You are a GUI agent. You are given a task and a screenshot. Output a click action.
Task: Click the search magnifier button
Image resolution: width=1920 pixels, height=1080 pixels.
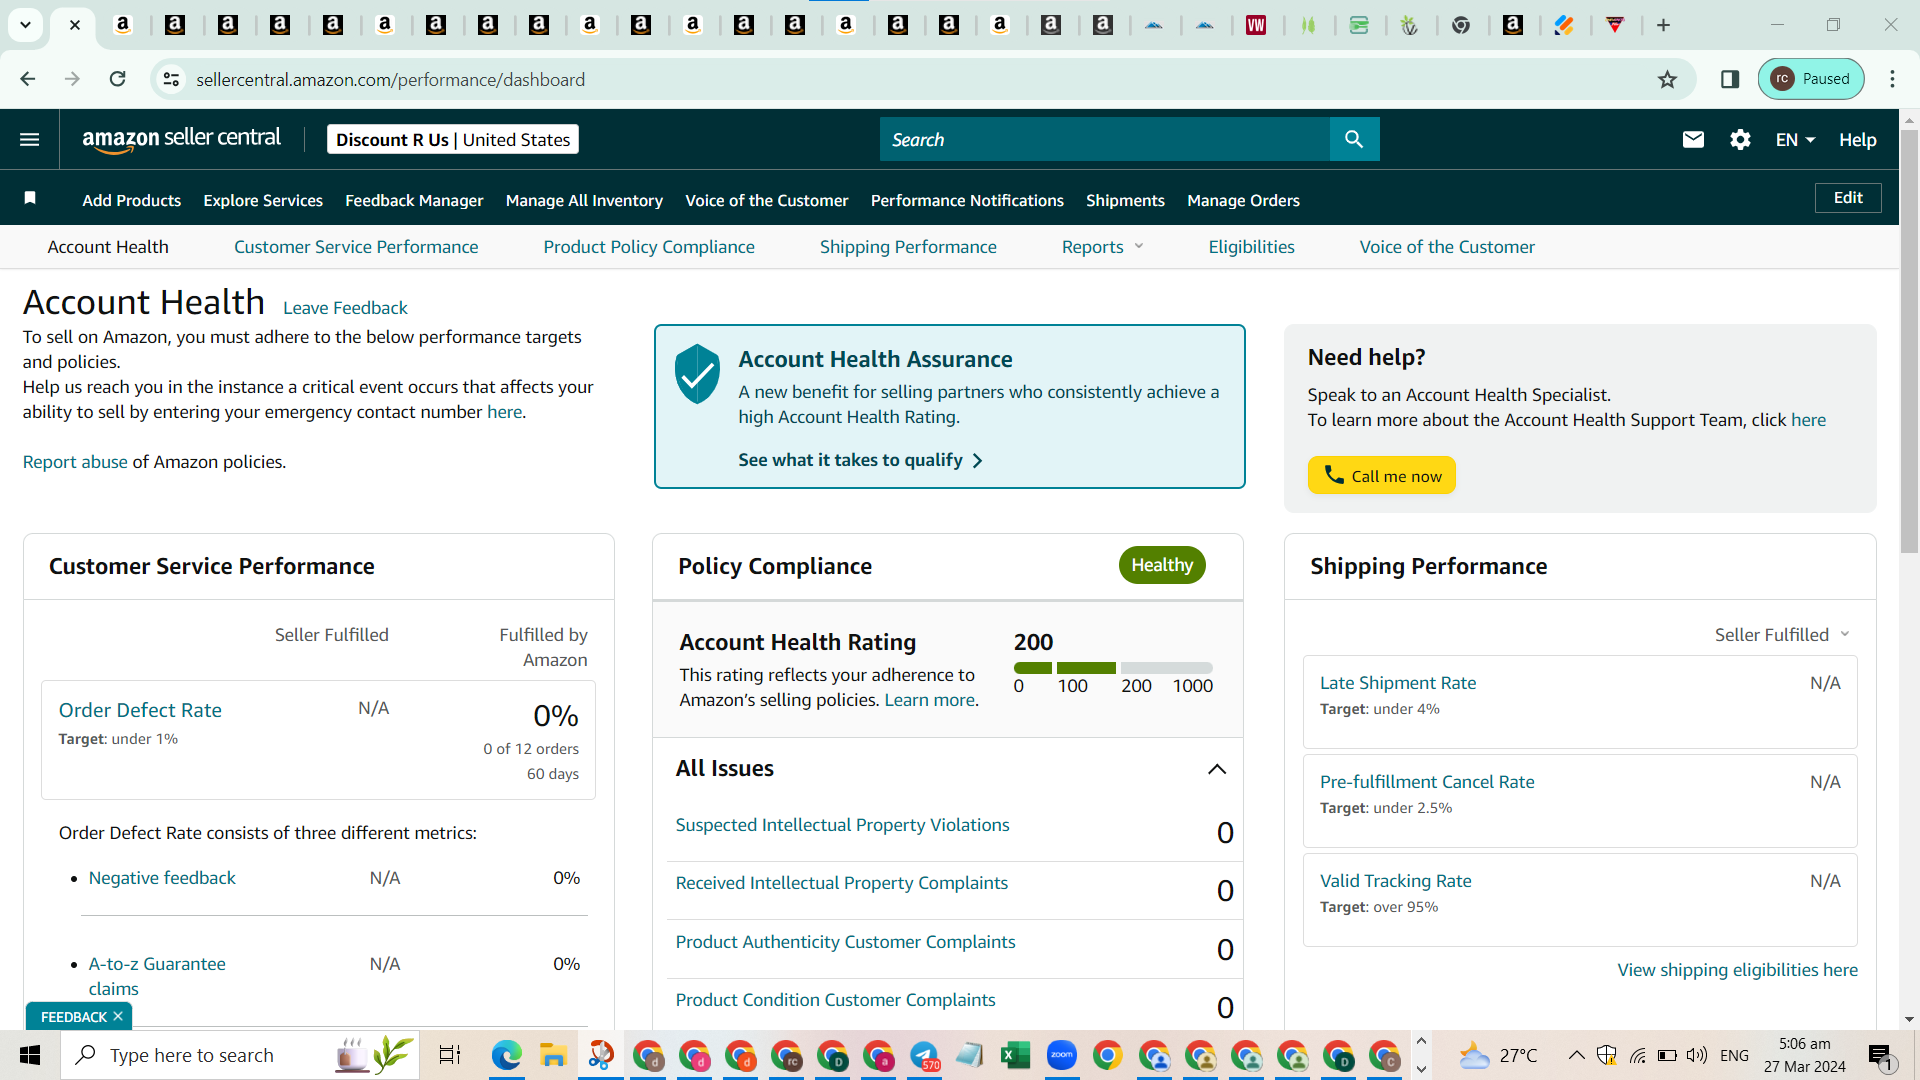[x=1354, y=139]
